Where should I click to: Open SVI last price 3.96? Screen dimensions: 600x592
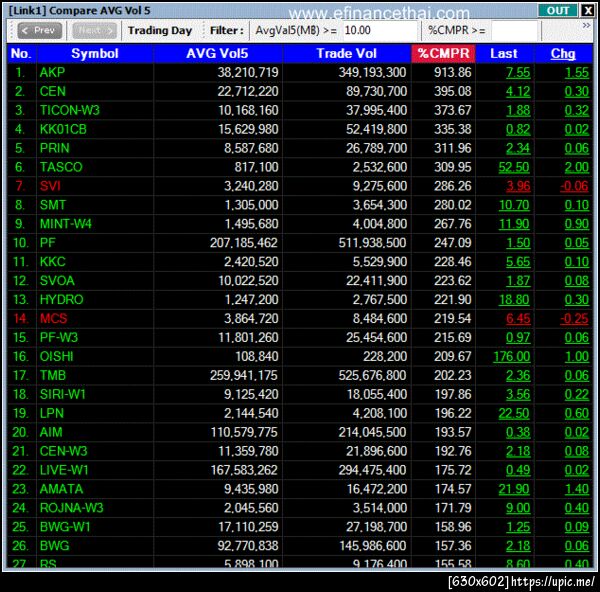click(518, 186)
